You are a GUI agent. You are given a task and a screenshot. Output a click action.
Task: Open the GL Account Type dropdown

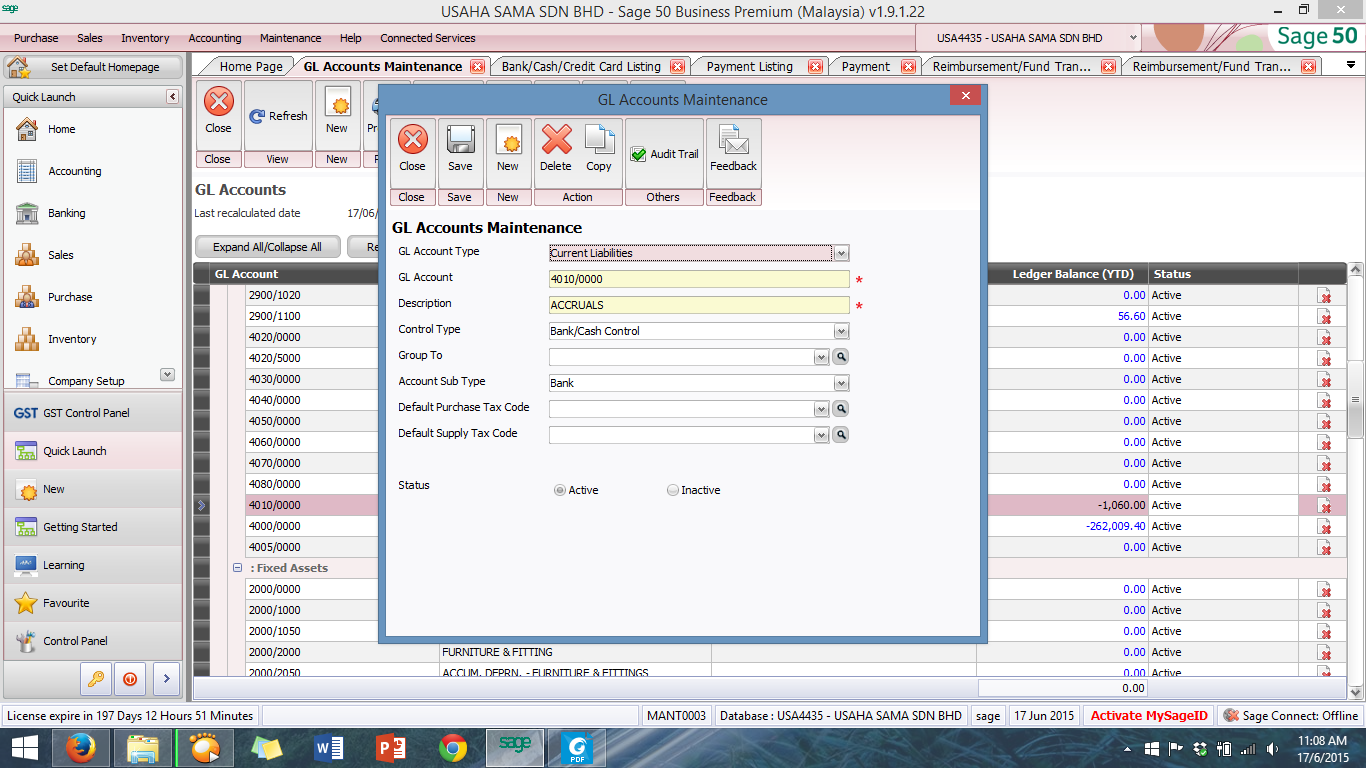click(x=842, y=253)
